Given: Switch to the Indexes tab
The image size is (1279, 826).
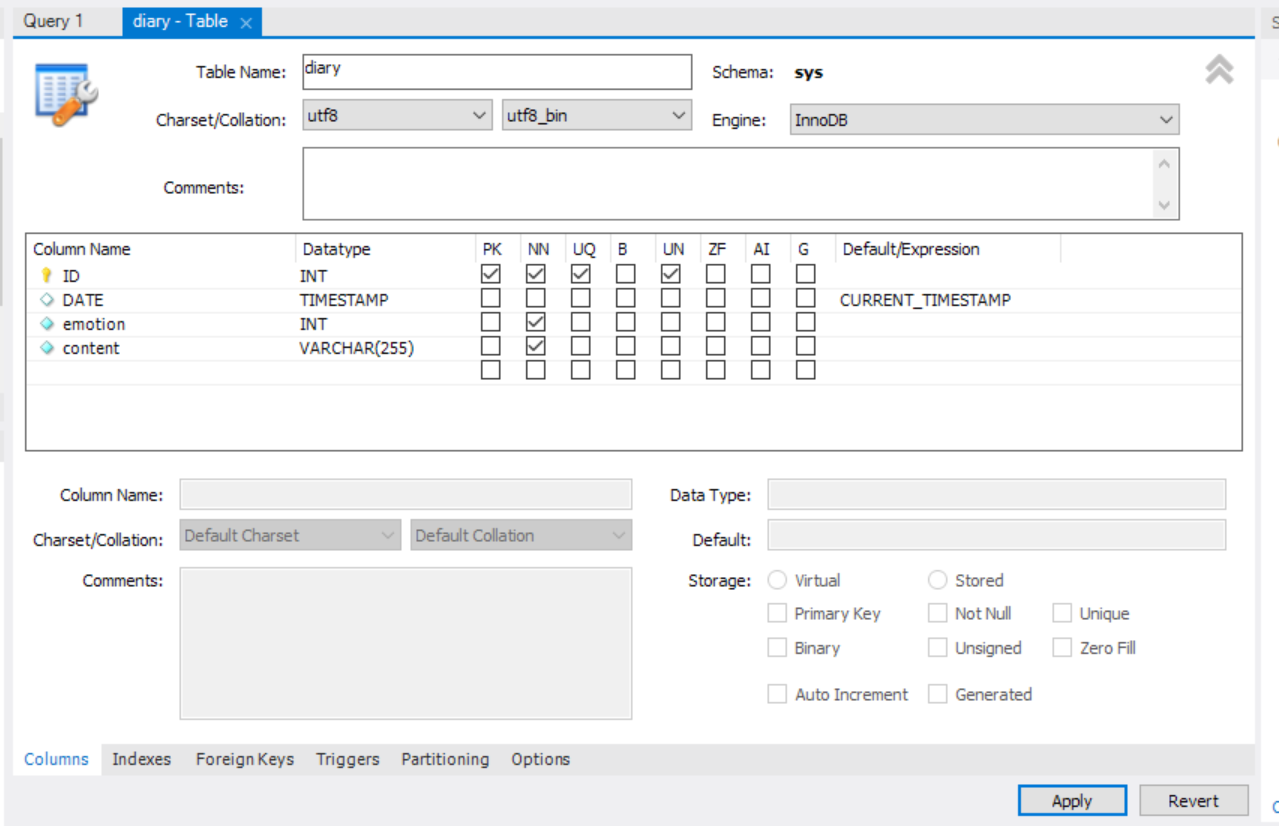Looking at the screenshot, I should point(141,759).
